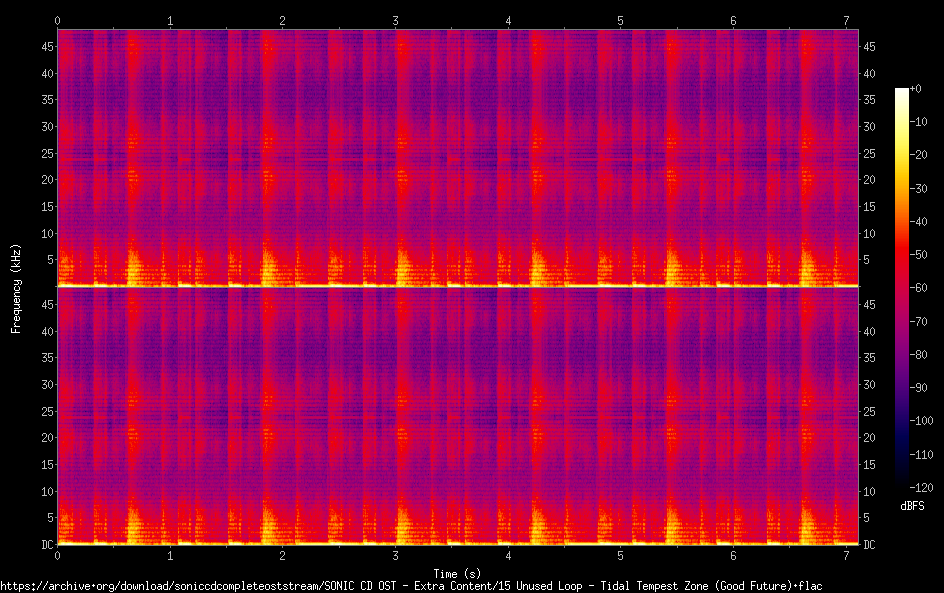Select the 10 kHz label on the lower left axis
The height and width of the screenshot is (593, 944).
tap(43, 491)
